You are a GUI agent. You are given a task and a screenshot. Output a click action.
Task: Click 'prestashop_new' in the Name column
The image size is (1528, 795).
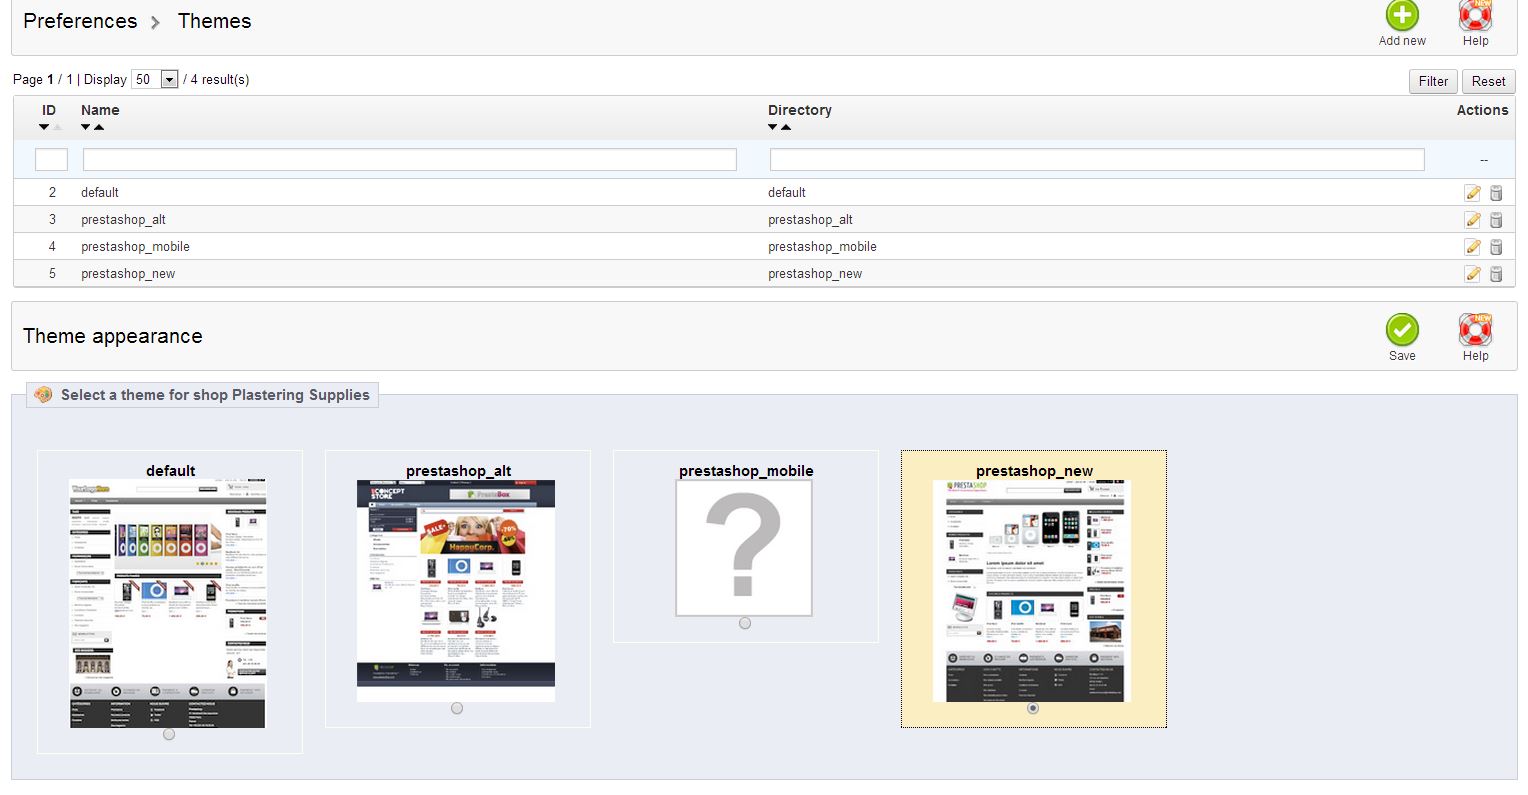(128, 274)
